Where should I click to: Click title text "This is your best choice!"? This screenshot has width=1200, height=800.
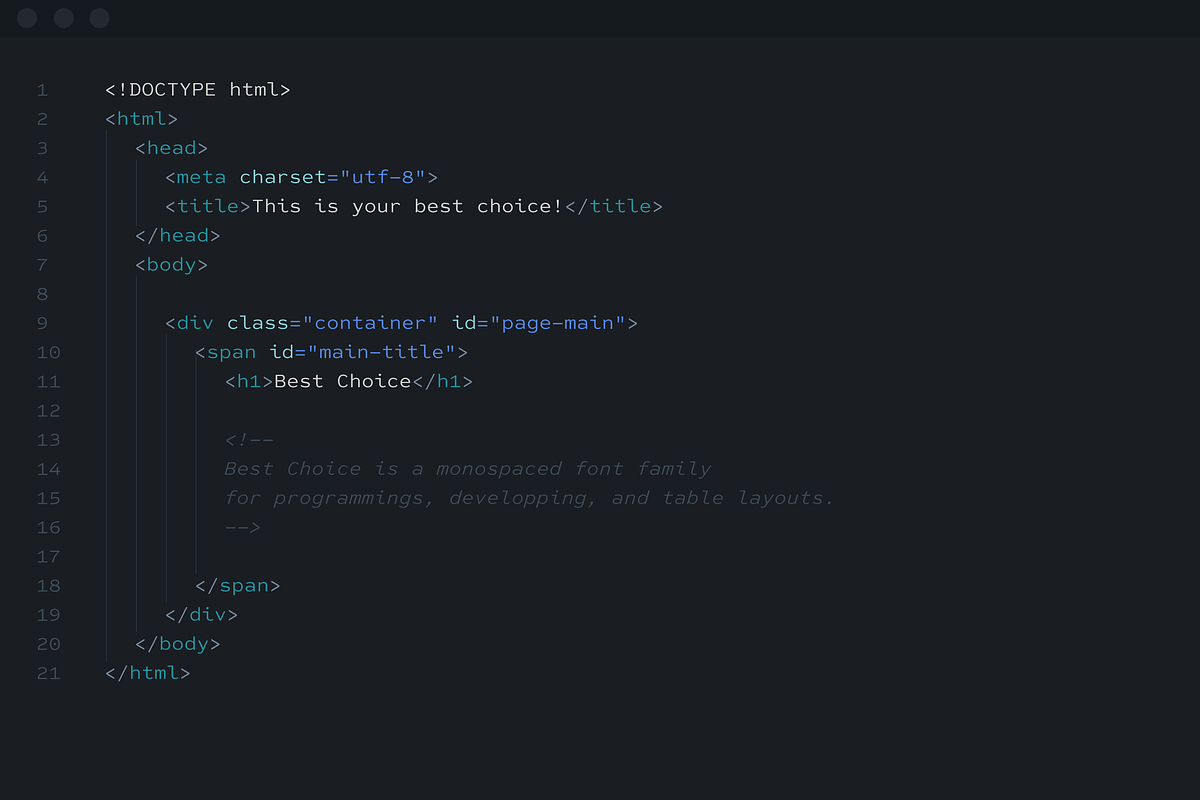pyautogui.click(x=408, y=206)
